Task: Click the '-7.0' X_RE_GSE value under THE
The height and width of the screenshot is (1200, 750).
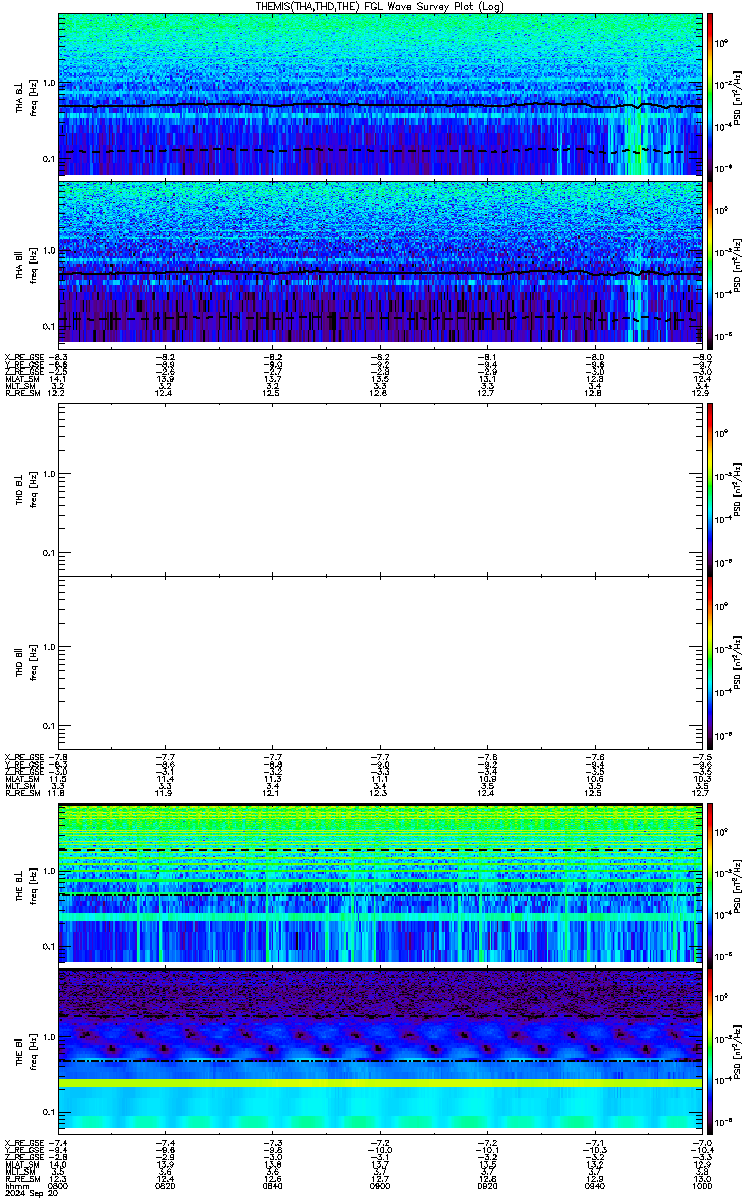Action: pyautogui.click(x=701, y=1142)
